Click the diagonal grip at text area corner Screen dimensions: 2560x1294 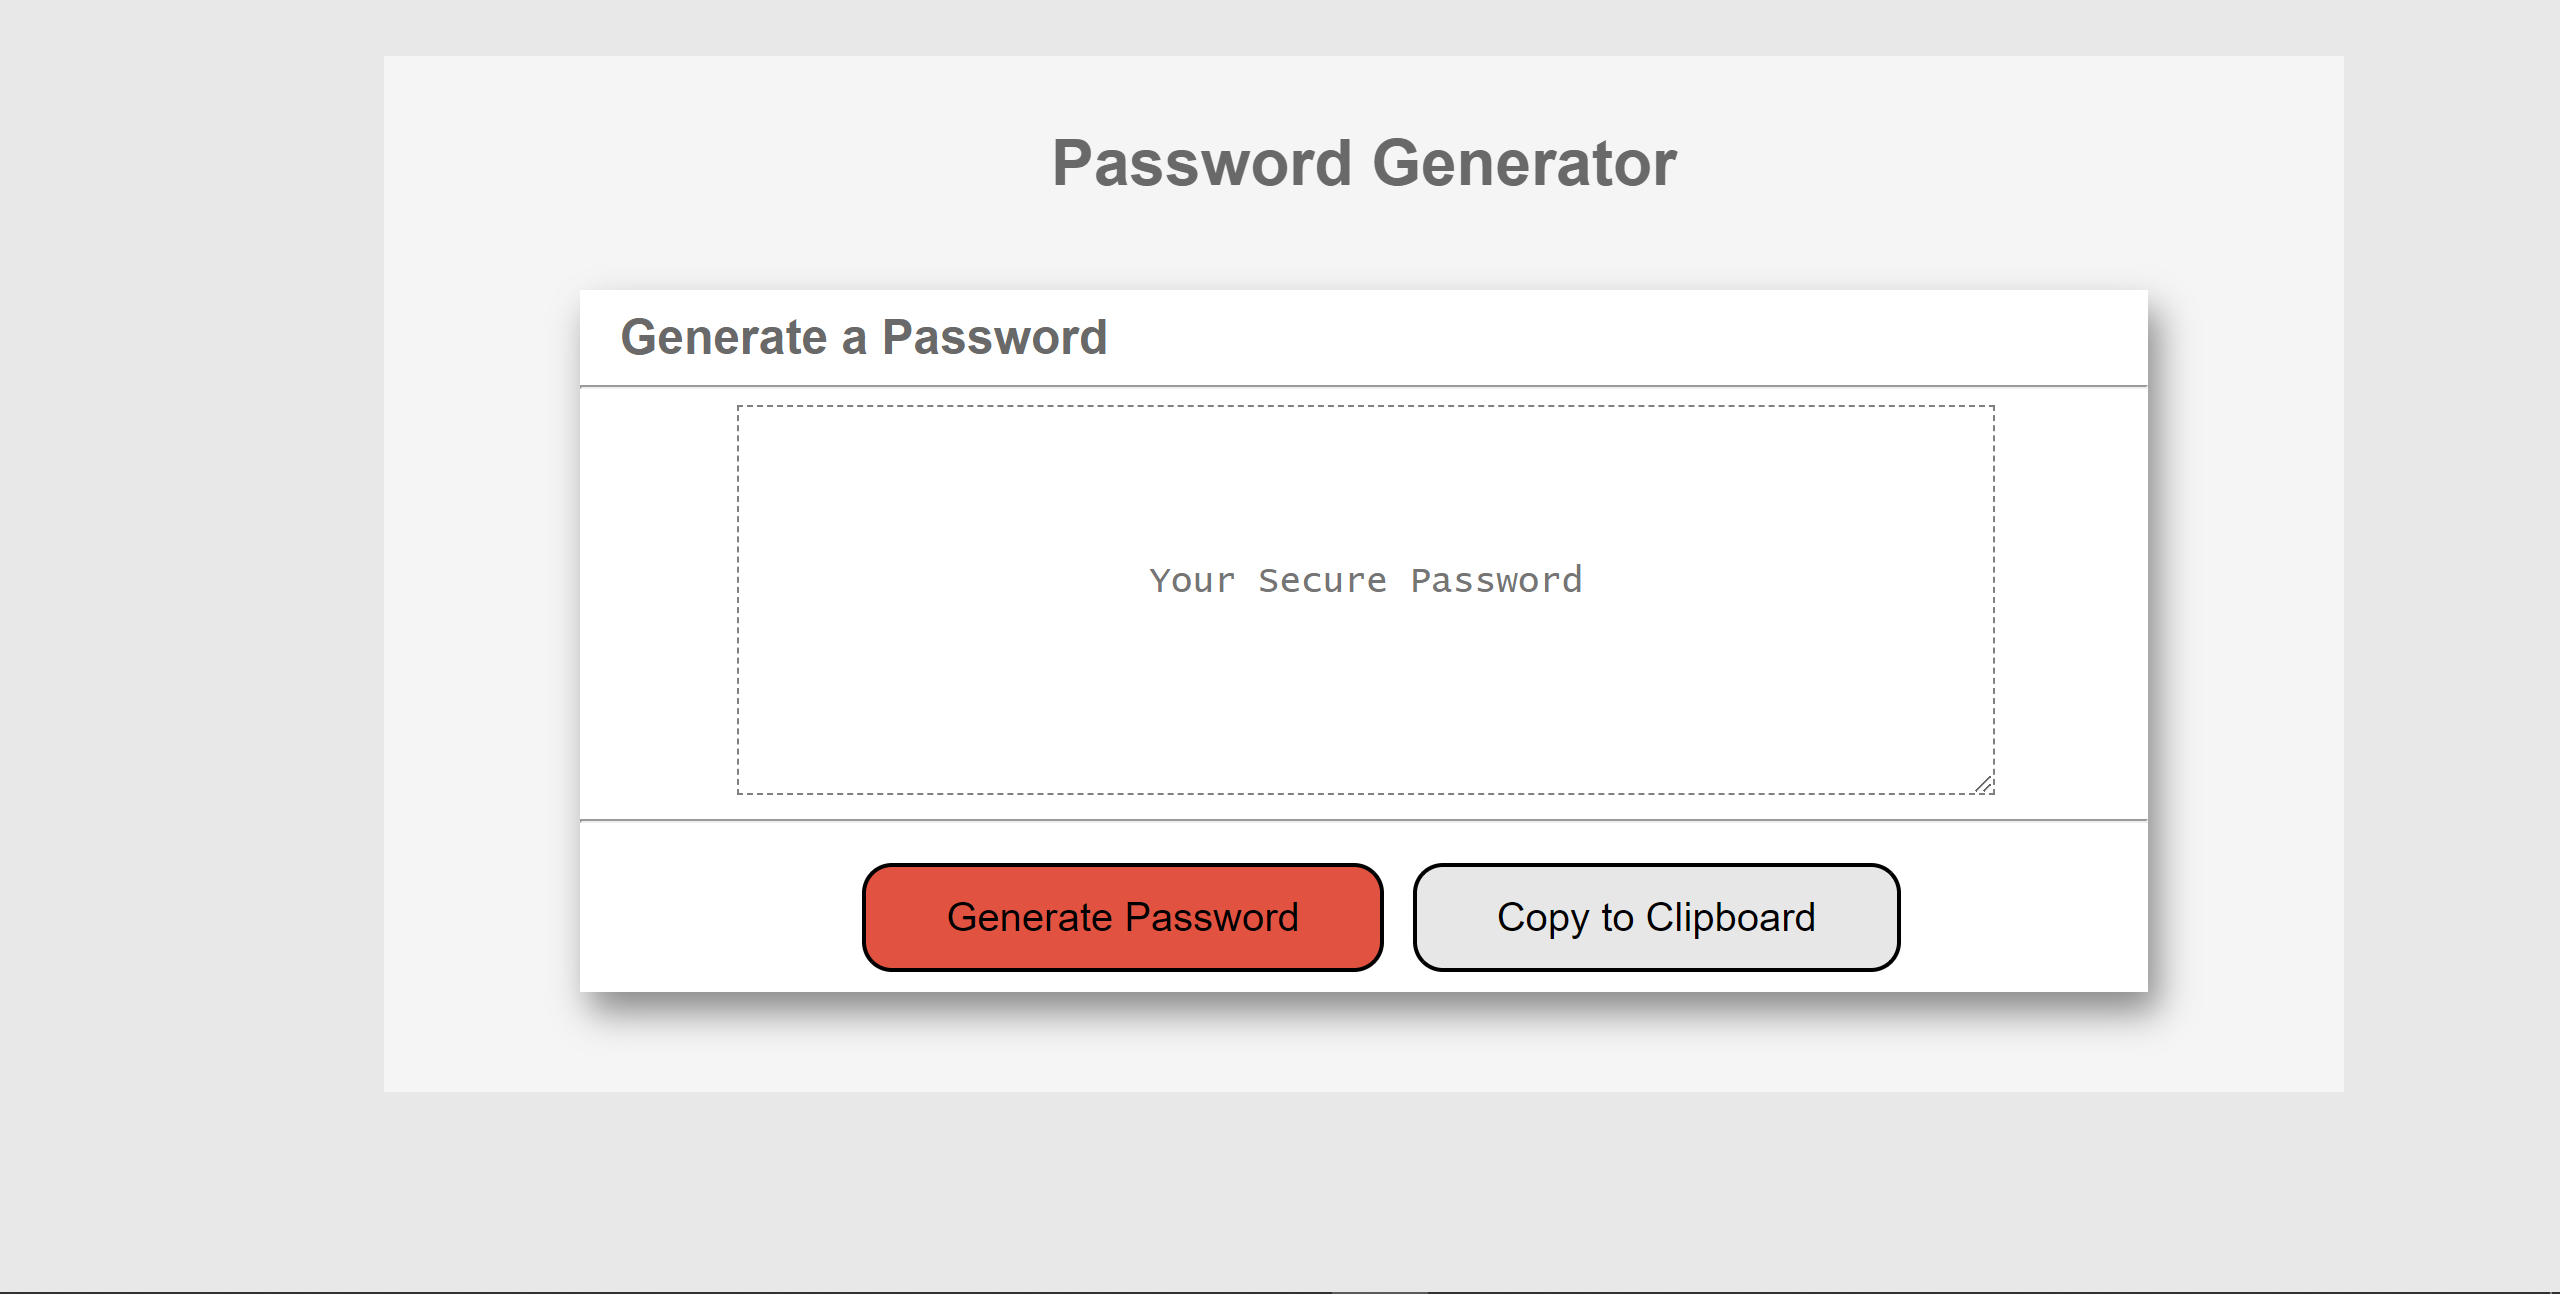coord(1984,785)
